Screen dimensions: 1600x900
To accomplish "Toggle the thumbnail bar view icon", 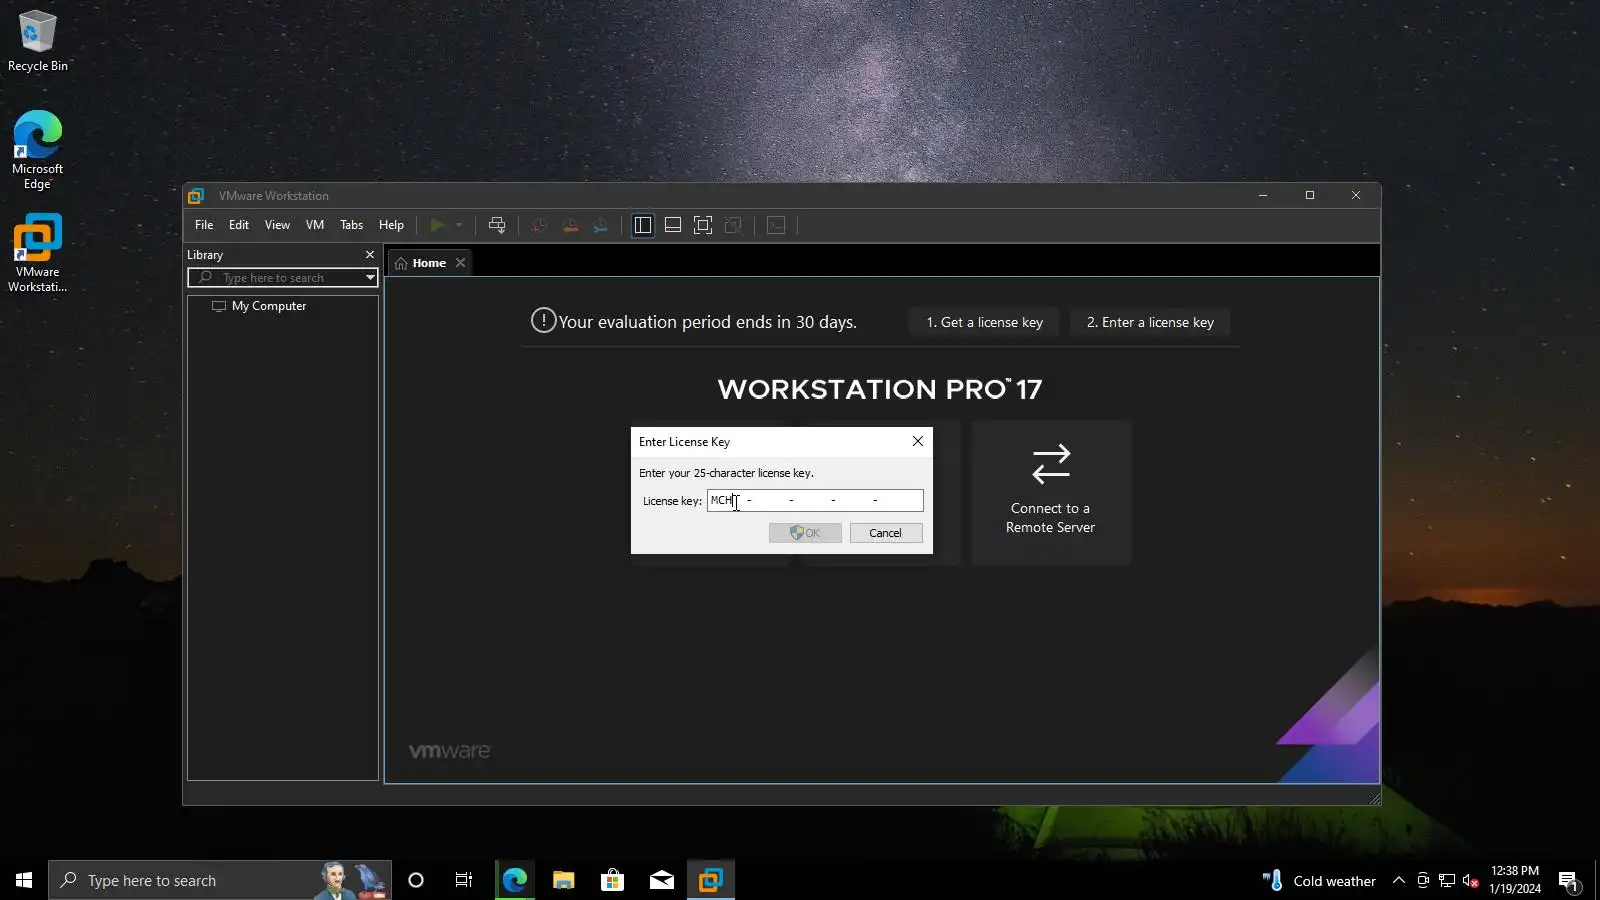I will (673, 225).
